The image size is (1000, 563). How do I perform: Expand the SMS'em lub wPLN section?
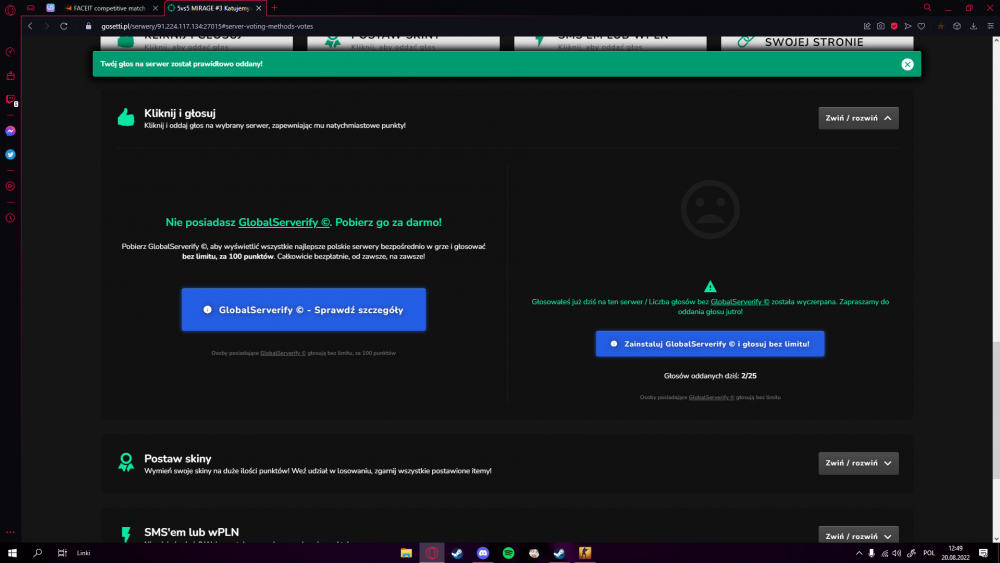(x=858, y=536)
